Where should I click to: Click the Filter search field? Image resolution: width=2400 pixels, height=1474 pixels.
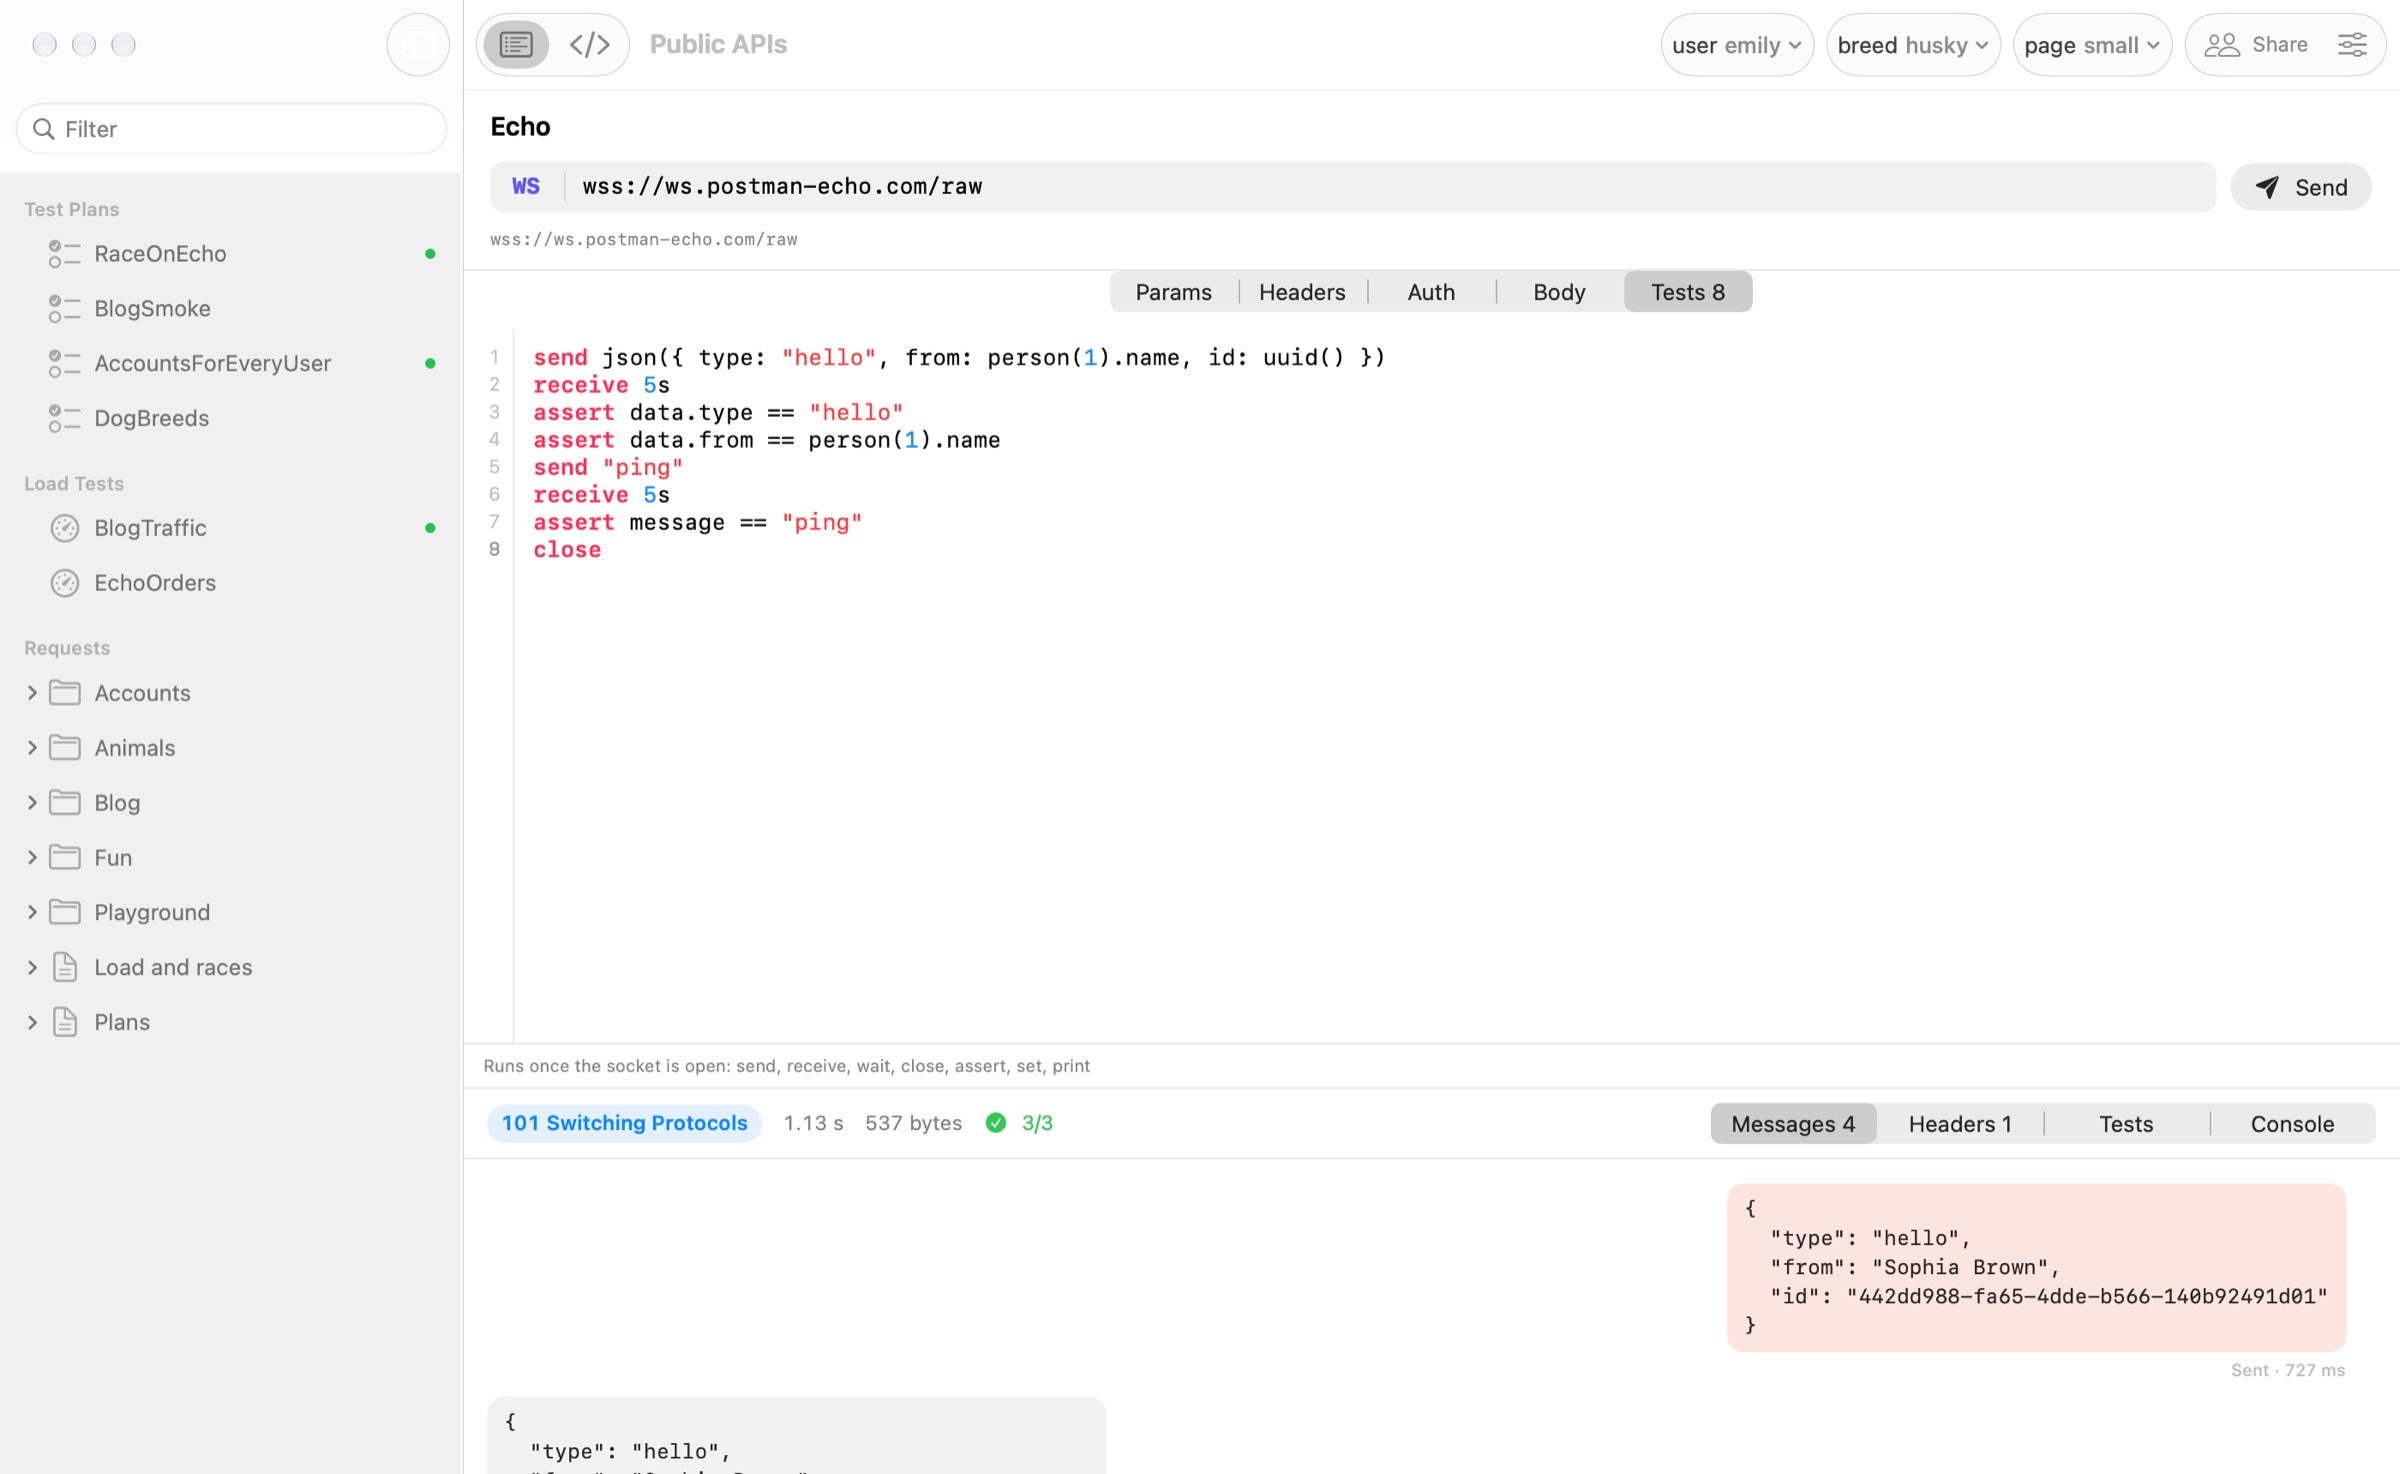[231, 129]
